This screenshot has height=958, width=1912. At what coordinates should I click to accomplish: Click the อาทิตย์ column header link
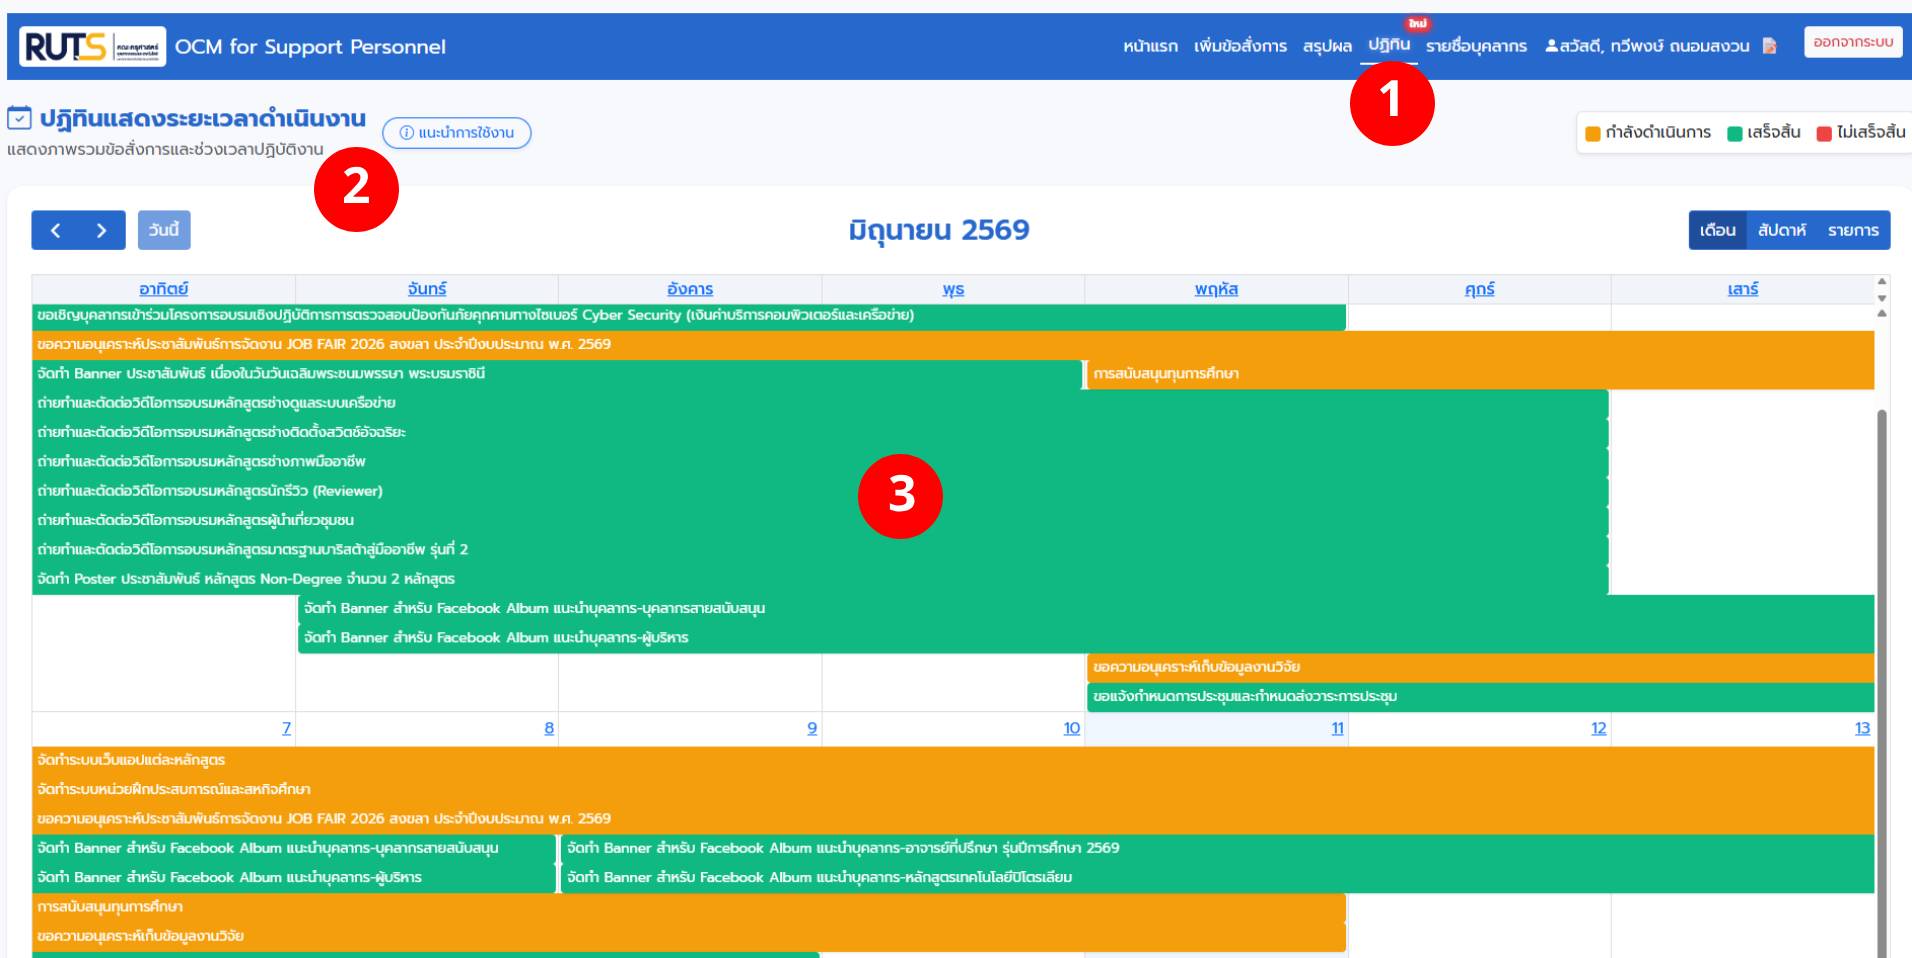coord(163,289)
